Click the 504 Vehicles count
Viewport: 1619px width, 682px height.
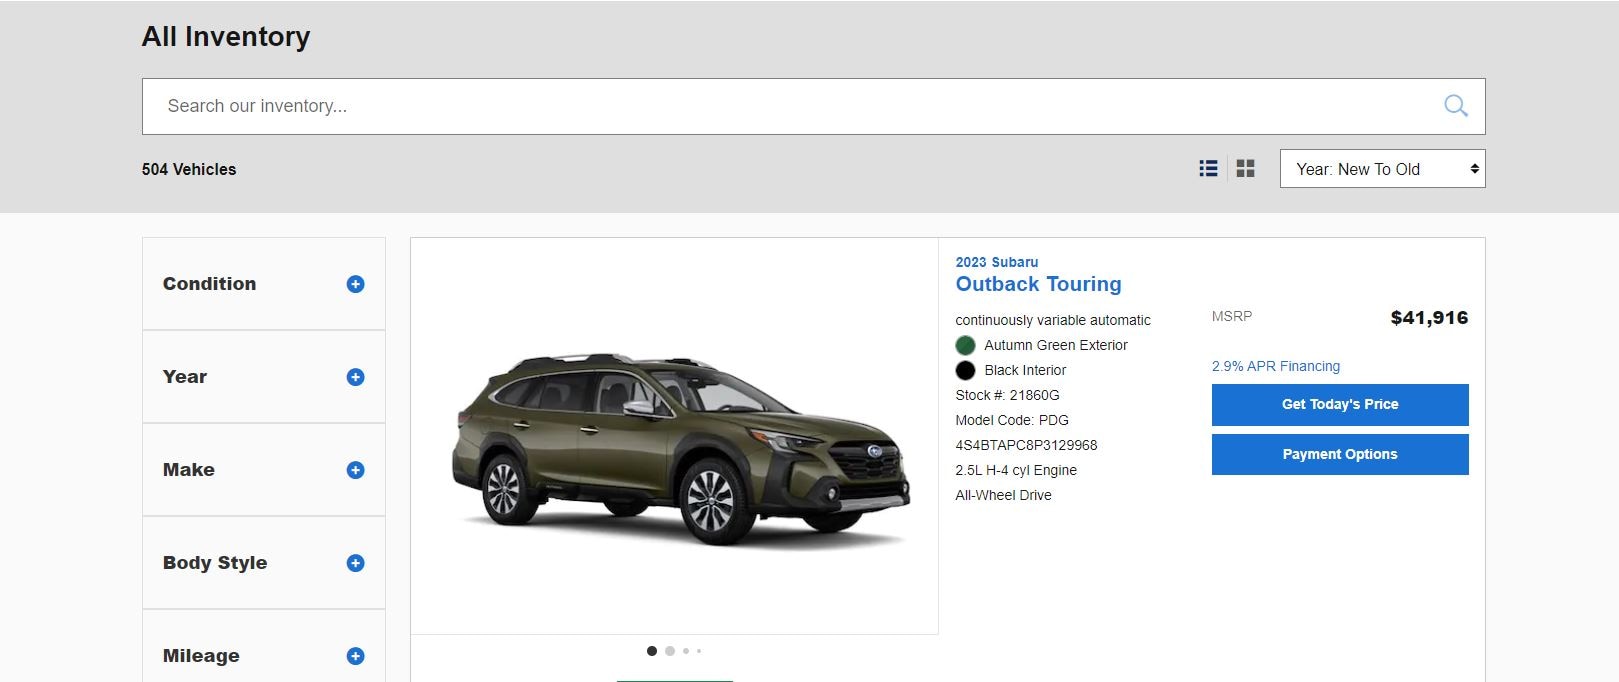click(189, 169)
